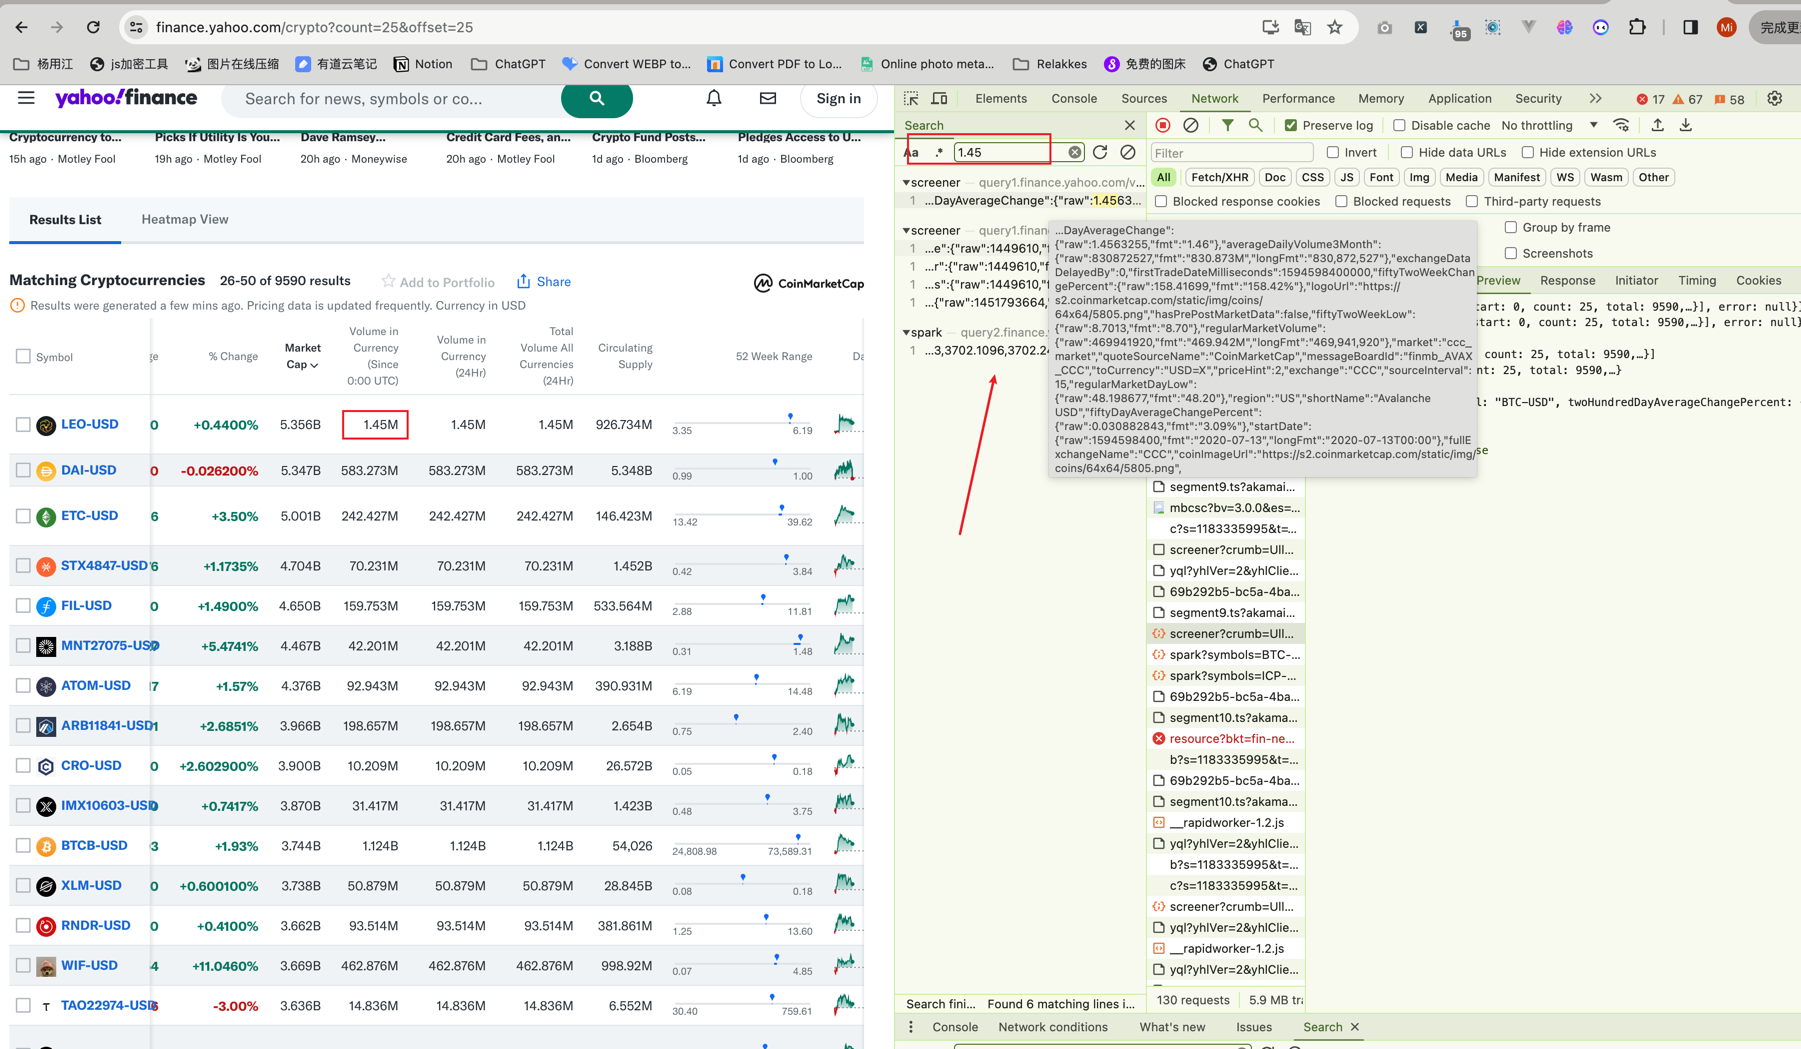Open the Extensions puzzle icon
The height and width of the screenshot is (1049, 1801).
[x=1637, y=27]
